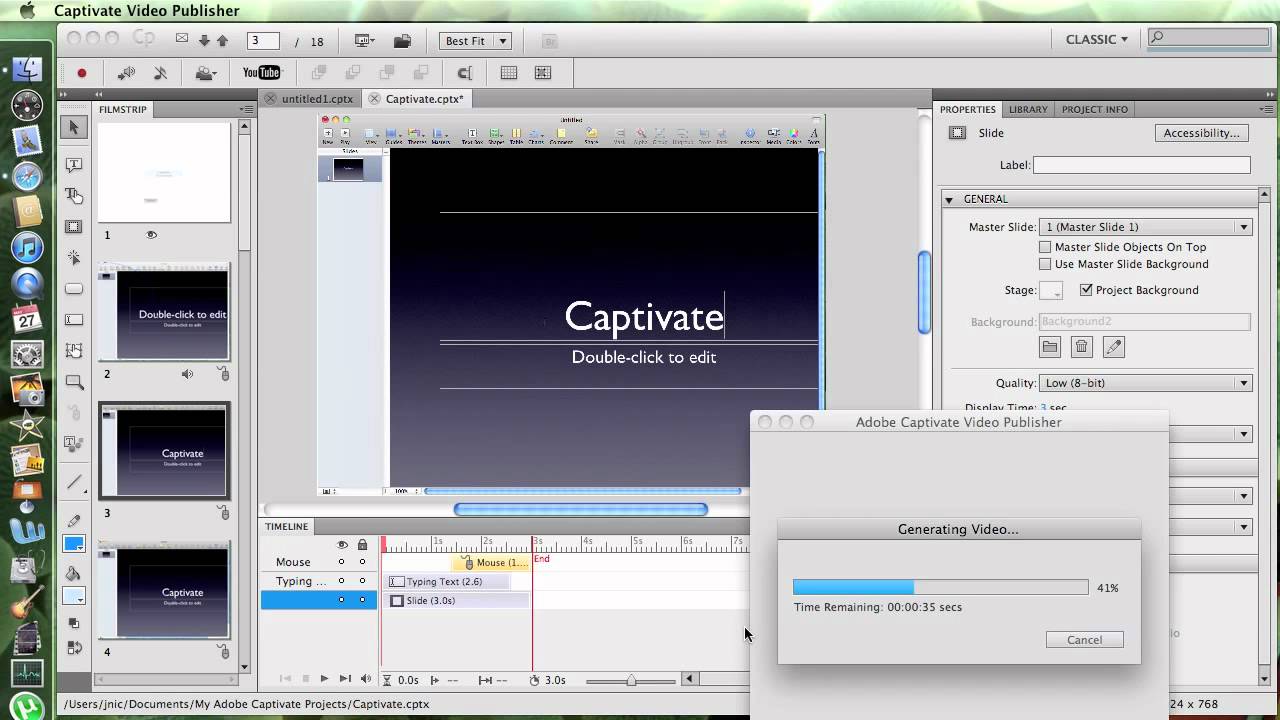The image size is (1280, 720).
Task: Select the Zoom Area magnifier tool
Action: click(x=74, y=382)
